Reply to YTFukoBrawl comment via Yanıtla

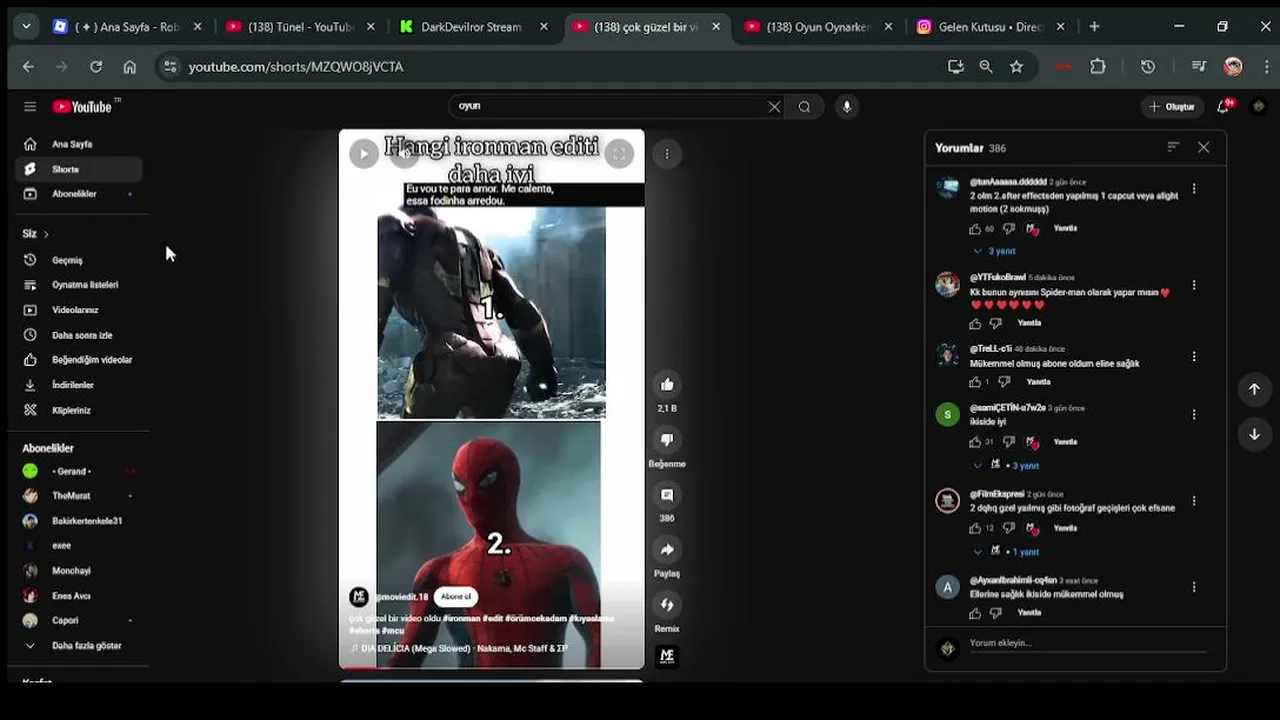point(1029,323)
